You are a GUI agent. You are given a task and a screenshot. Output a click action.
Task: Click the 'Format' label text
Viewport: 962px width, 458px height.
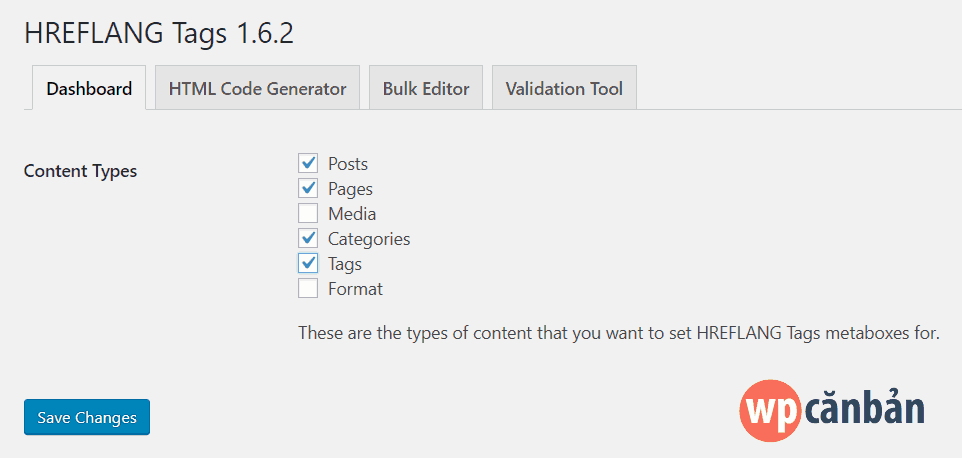(x=355, y=289)
